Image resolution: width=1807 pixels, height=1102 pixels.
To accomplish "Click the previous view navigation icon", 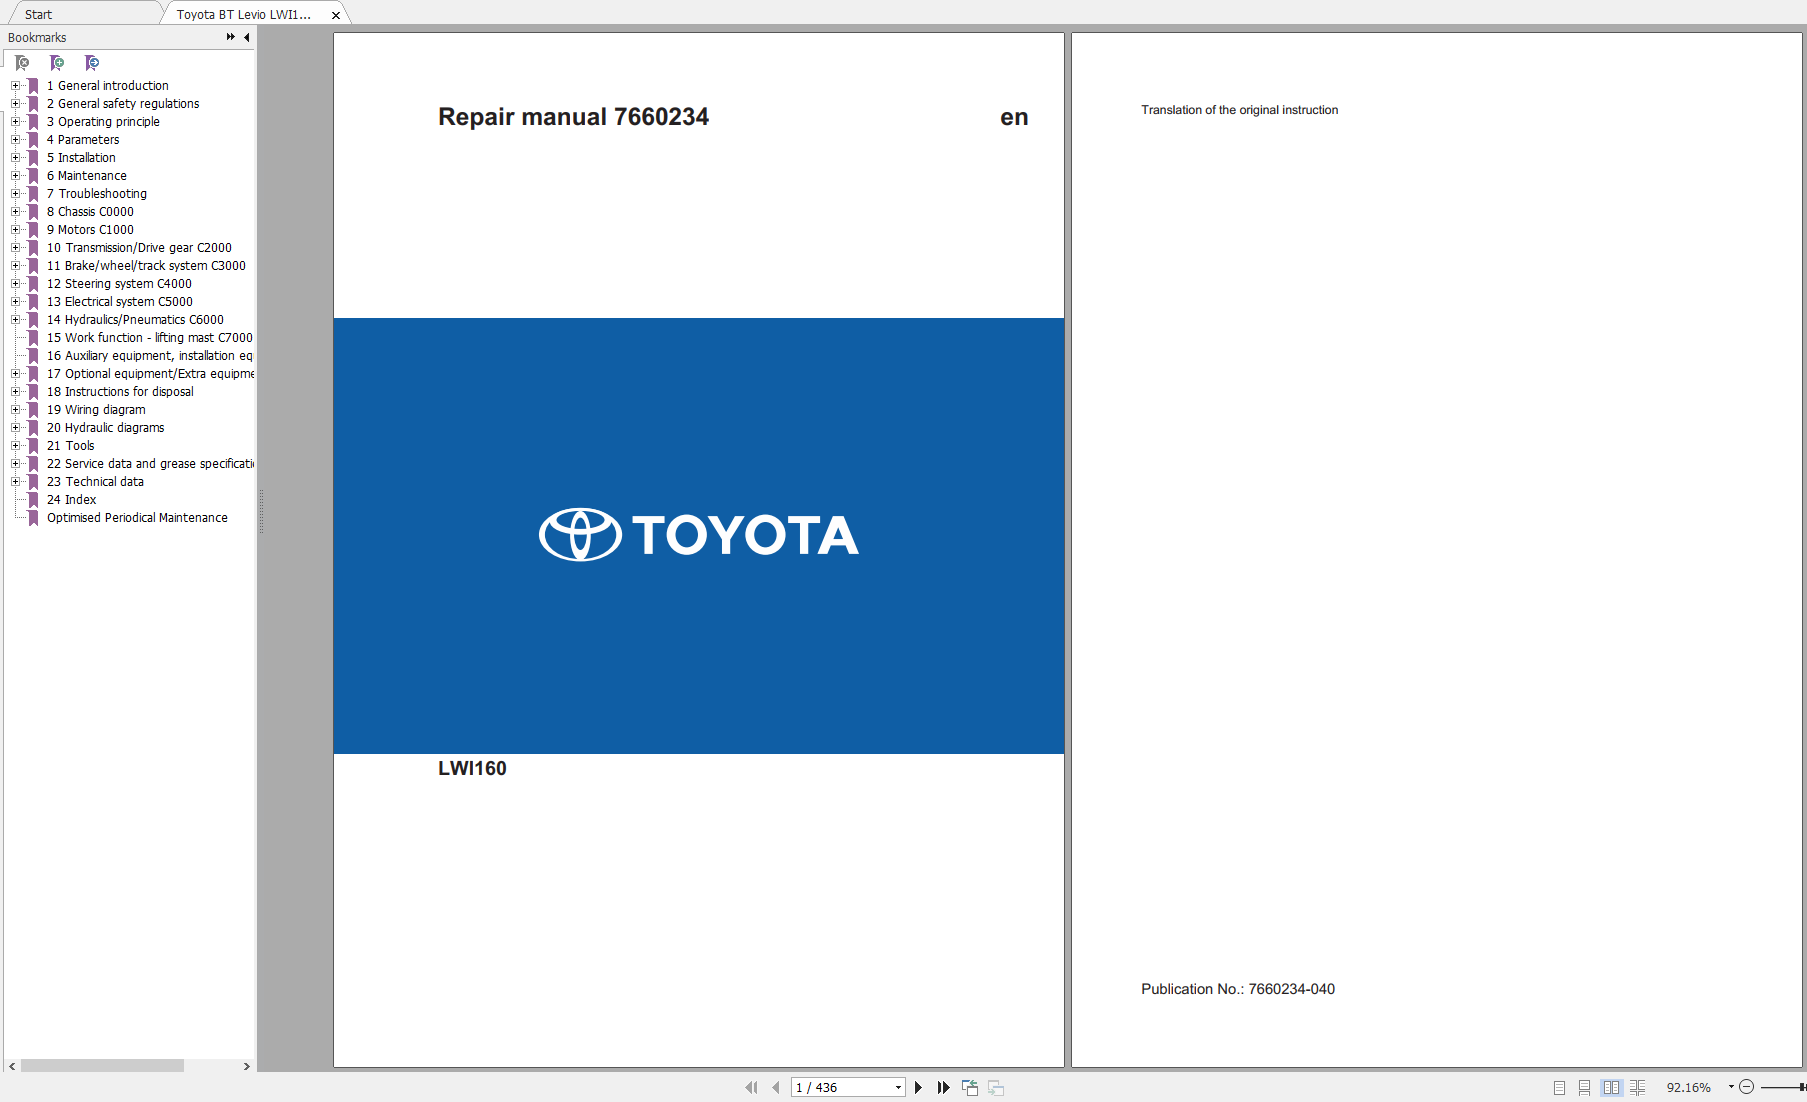I will pos(969,1087).
